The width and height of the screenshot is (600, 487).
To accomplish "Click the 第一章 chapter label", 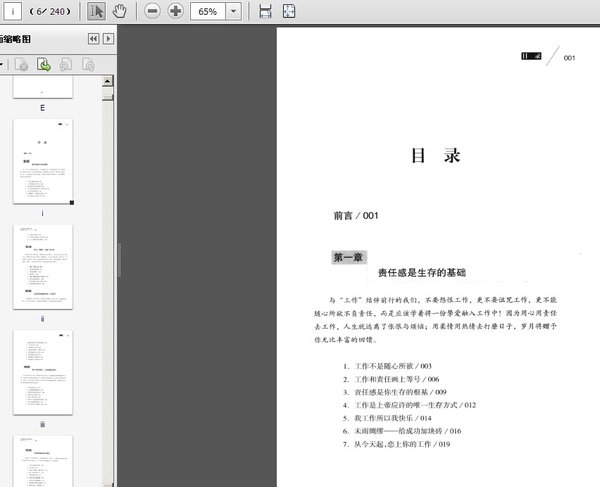I will click(349, 257).
